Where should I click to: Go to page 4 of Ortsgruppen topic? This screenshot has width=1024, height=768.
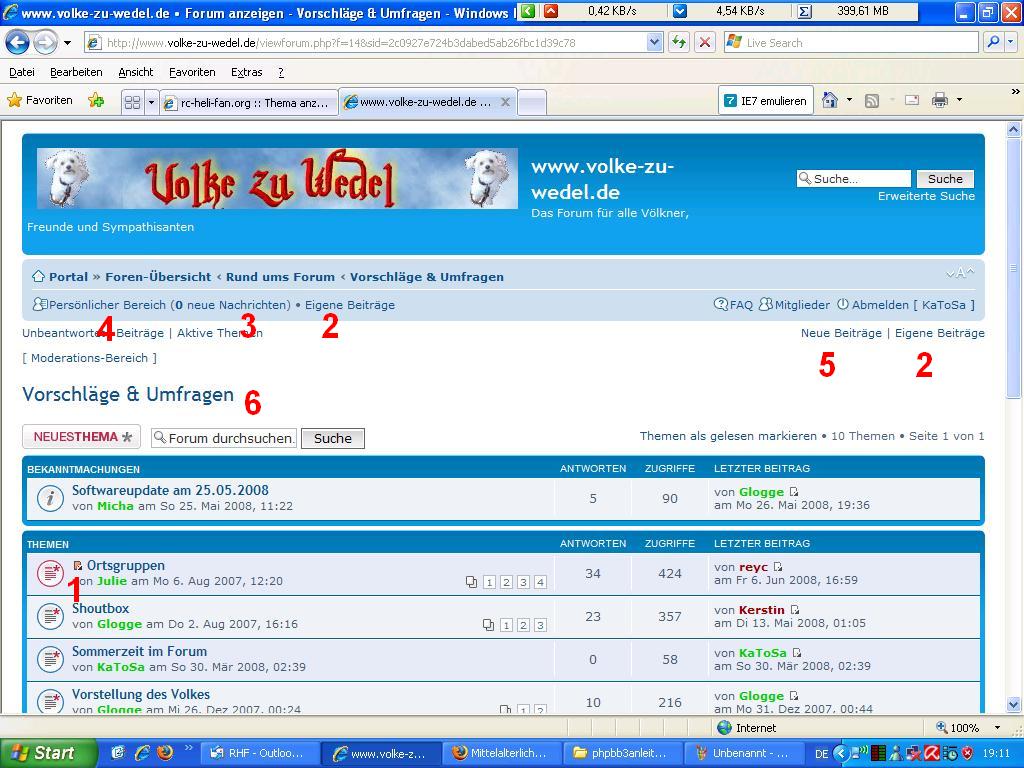coord(540,582)
